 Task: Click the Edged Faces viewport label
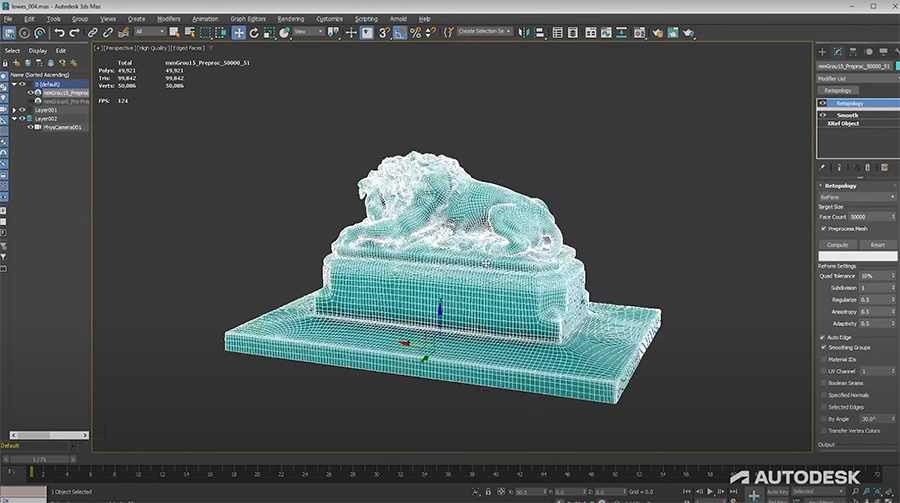pos(188,48)
